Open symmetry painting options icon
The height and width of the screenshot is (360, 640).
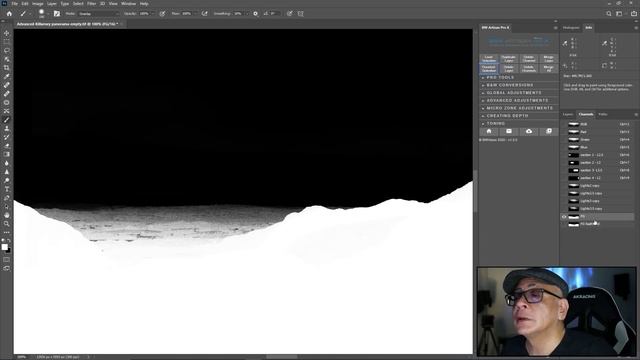[x=301, y=13]
